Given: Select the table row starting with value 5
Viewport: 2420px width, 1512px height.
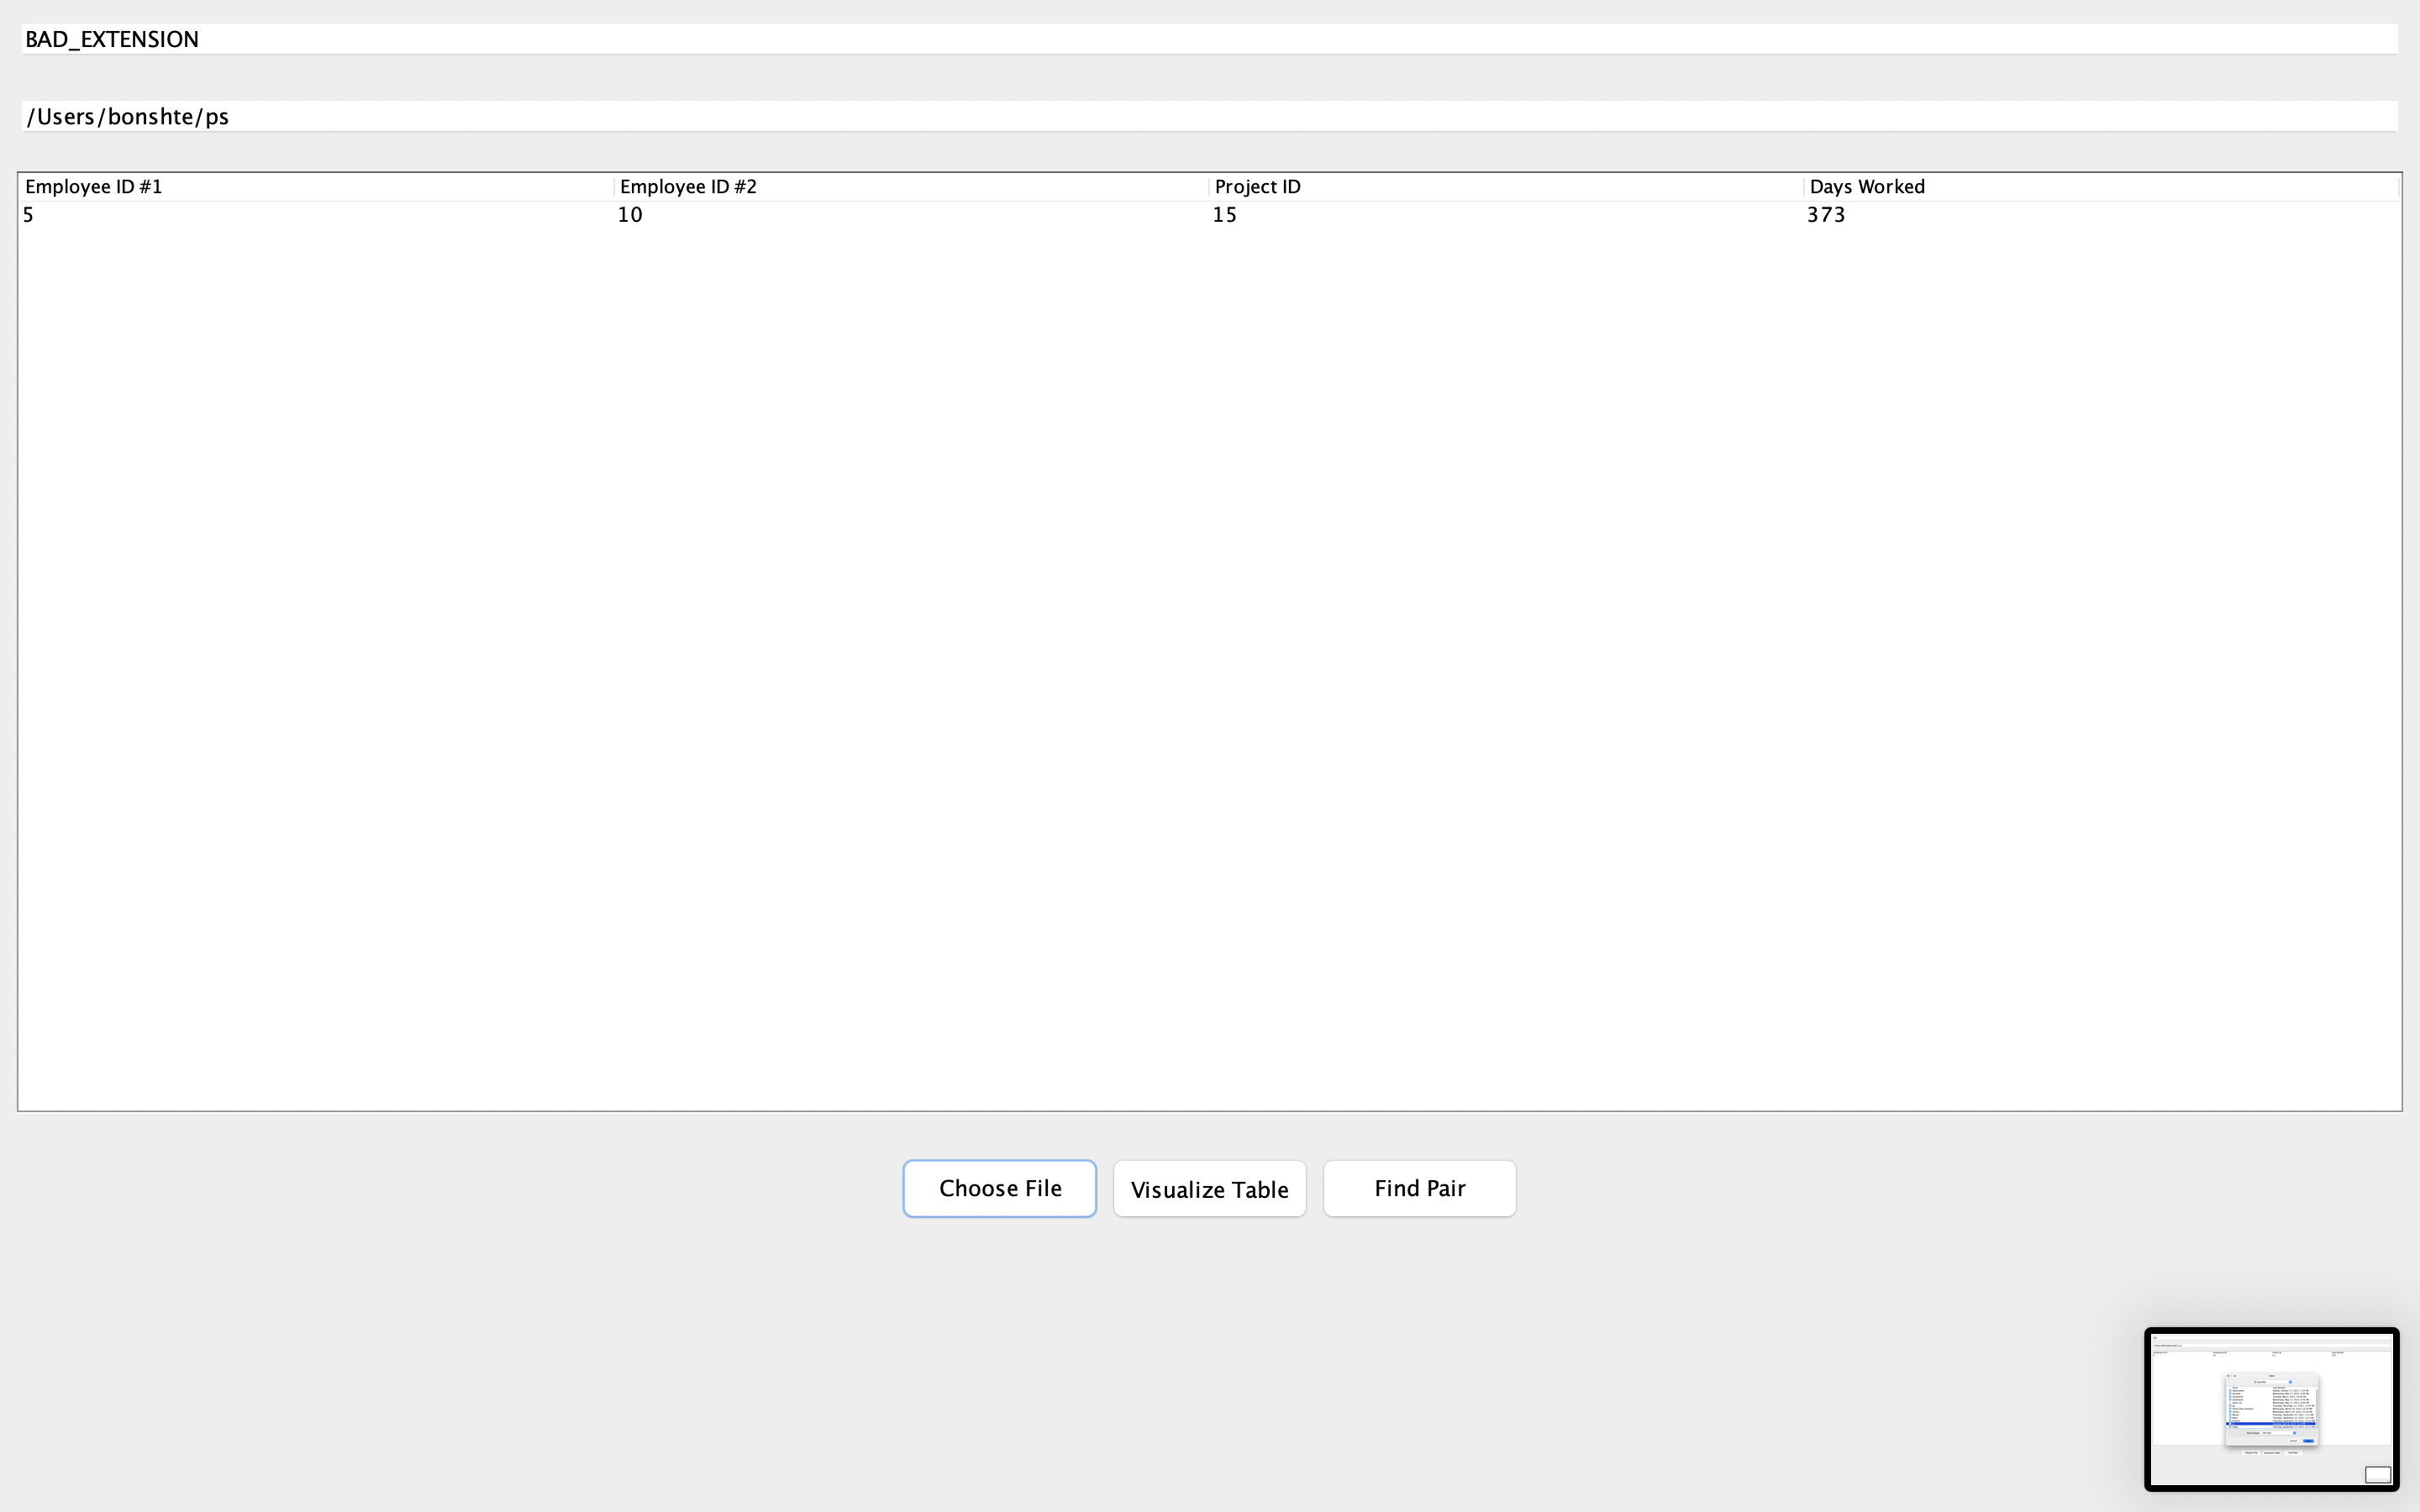Looking at the screenshot, I should tap(300, 214).
